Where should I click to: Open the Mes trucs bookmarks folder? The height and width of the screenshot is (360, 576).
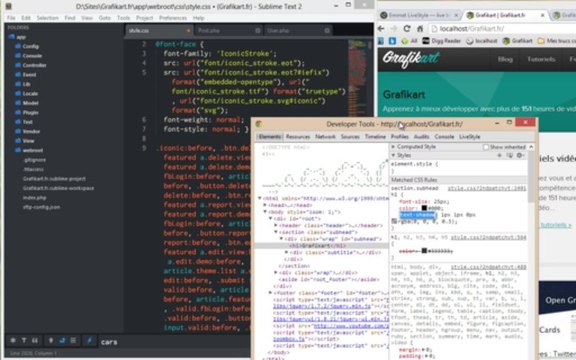[x=556, y=41]
